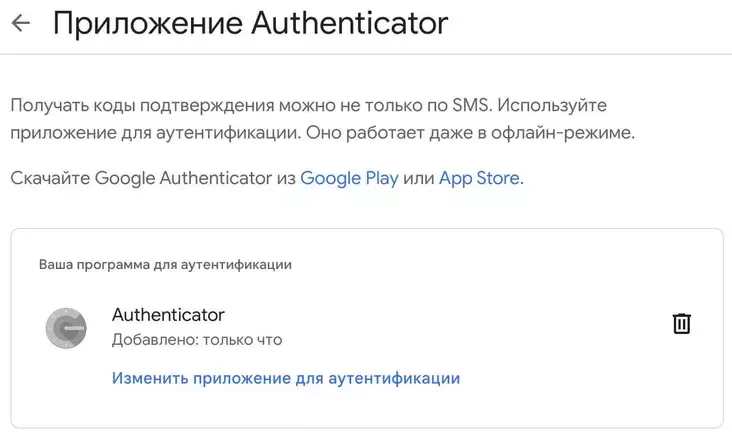The width and height of the screenshot is (732, 440).
Task: Go back using the left arrow
Action: coord(20,24)
